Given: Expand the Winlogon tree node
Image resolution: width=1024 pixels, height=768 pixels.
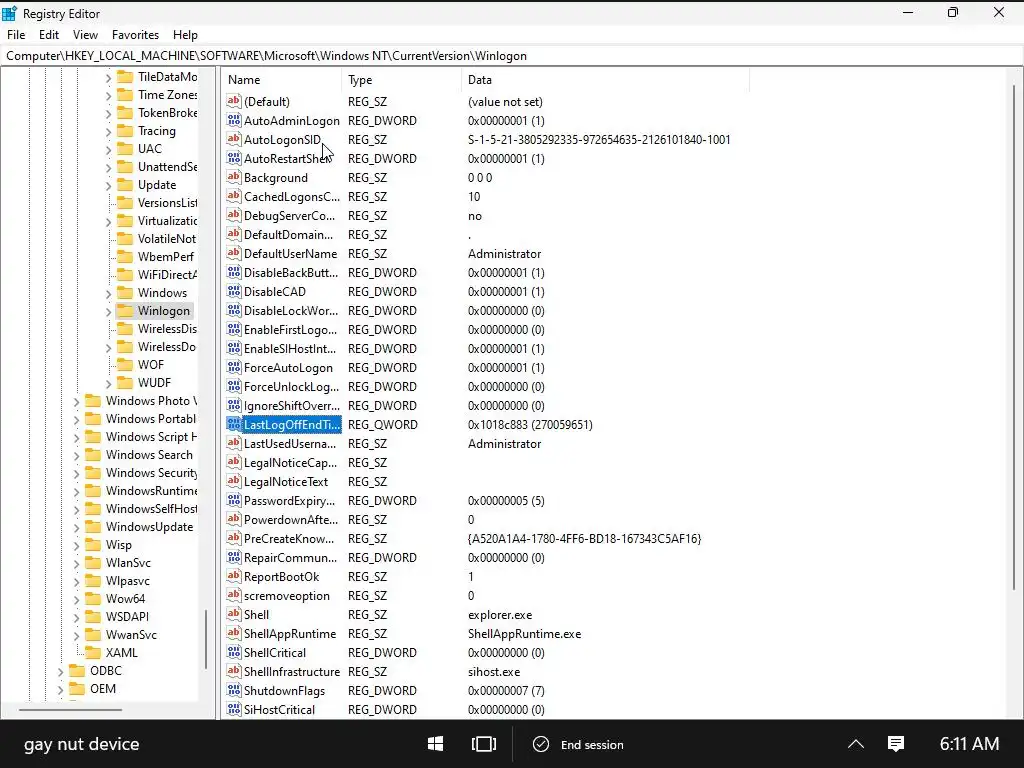Looking at the screenshot, I should click(x=108, y=312).
